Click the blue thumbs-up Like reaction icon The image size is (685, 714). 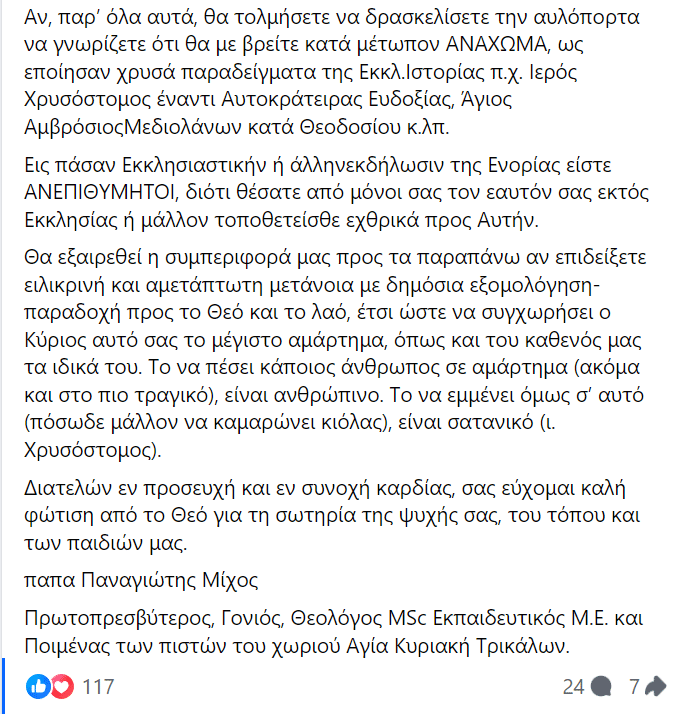tap(38, 686)
